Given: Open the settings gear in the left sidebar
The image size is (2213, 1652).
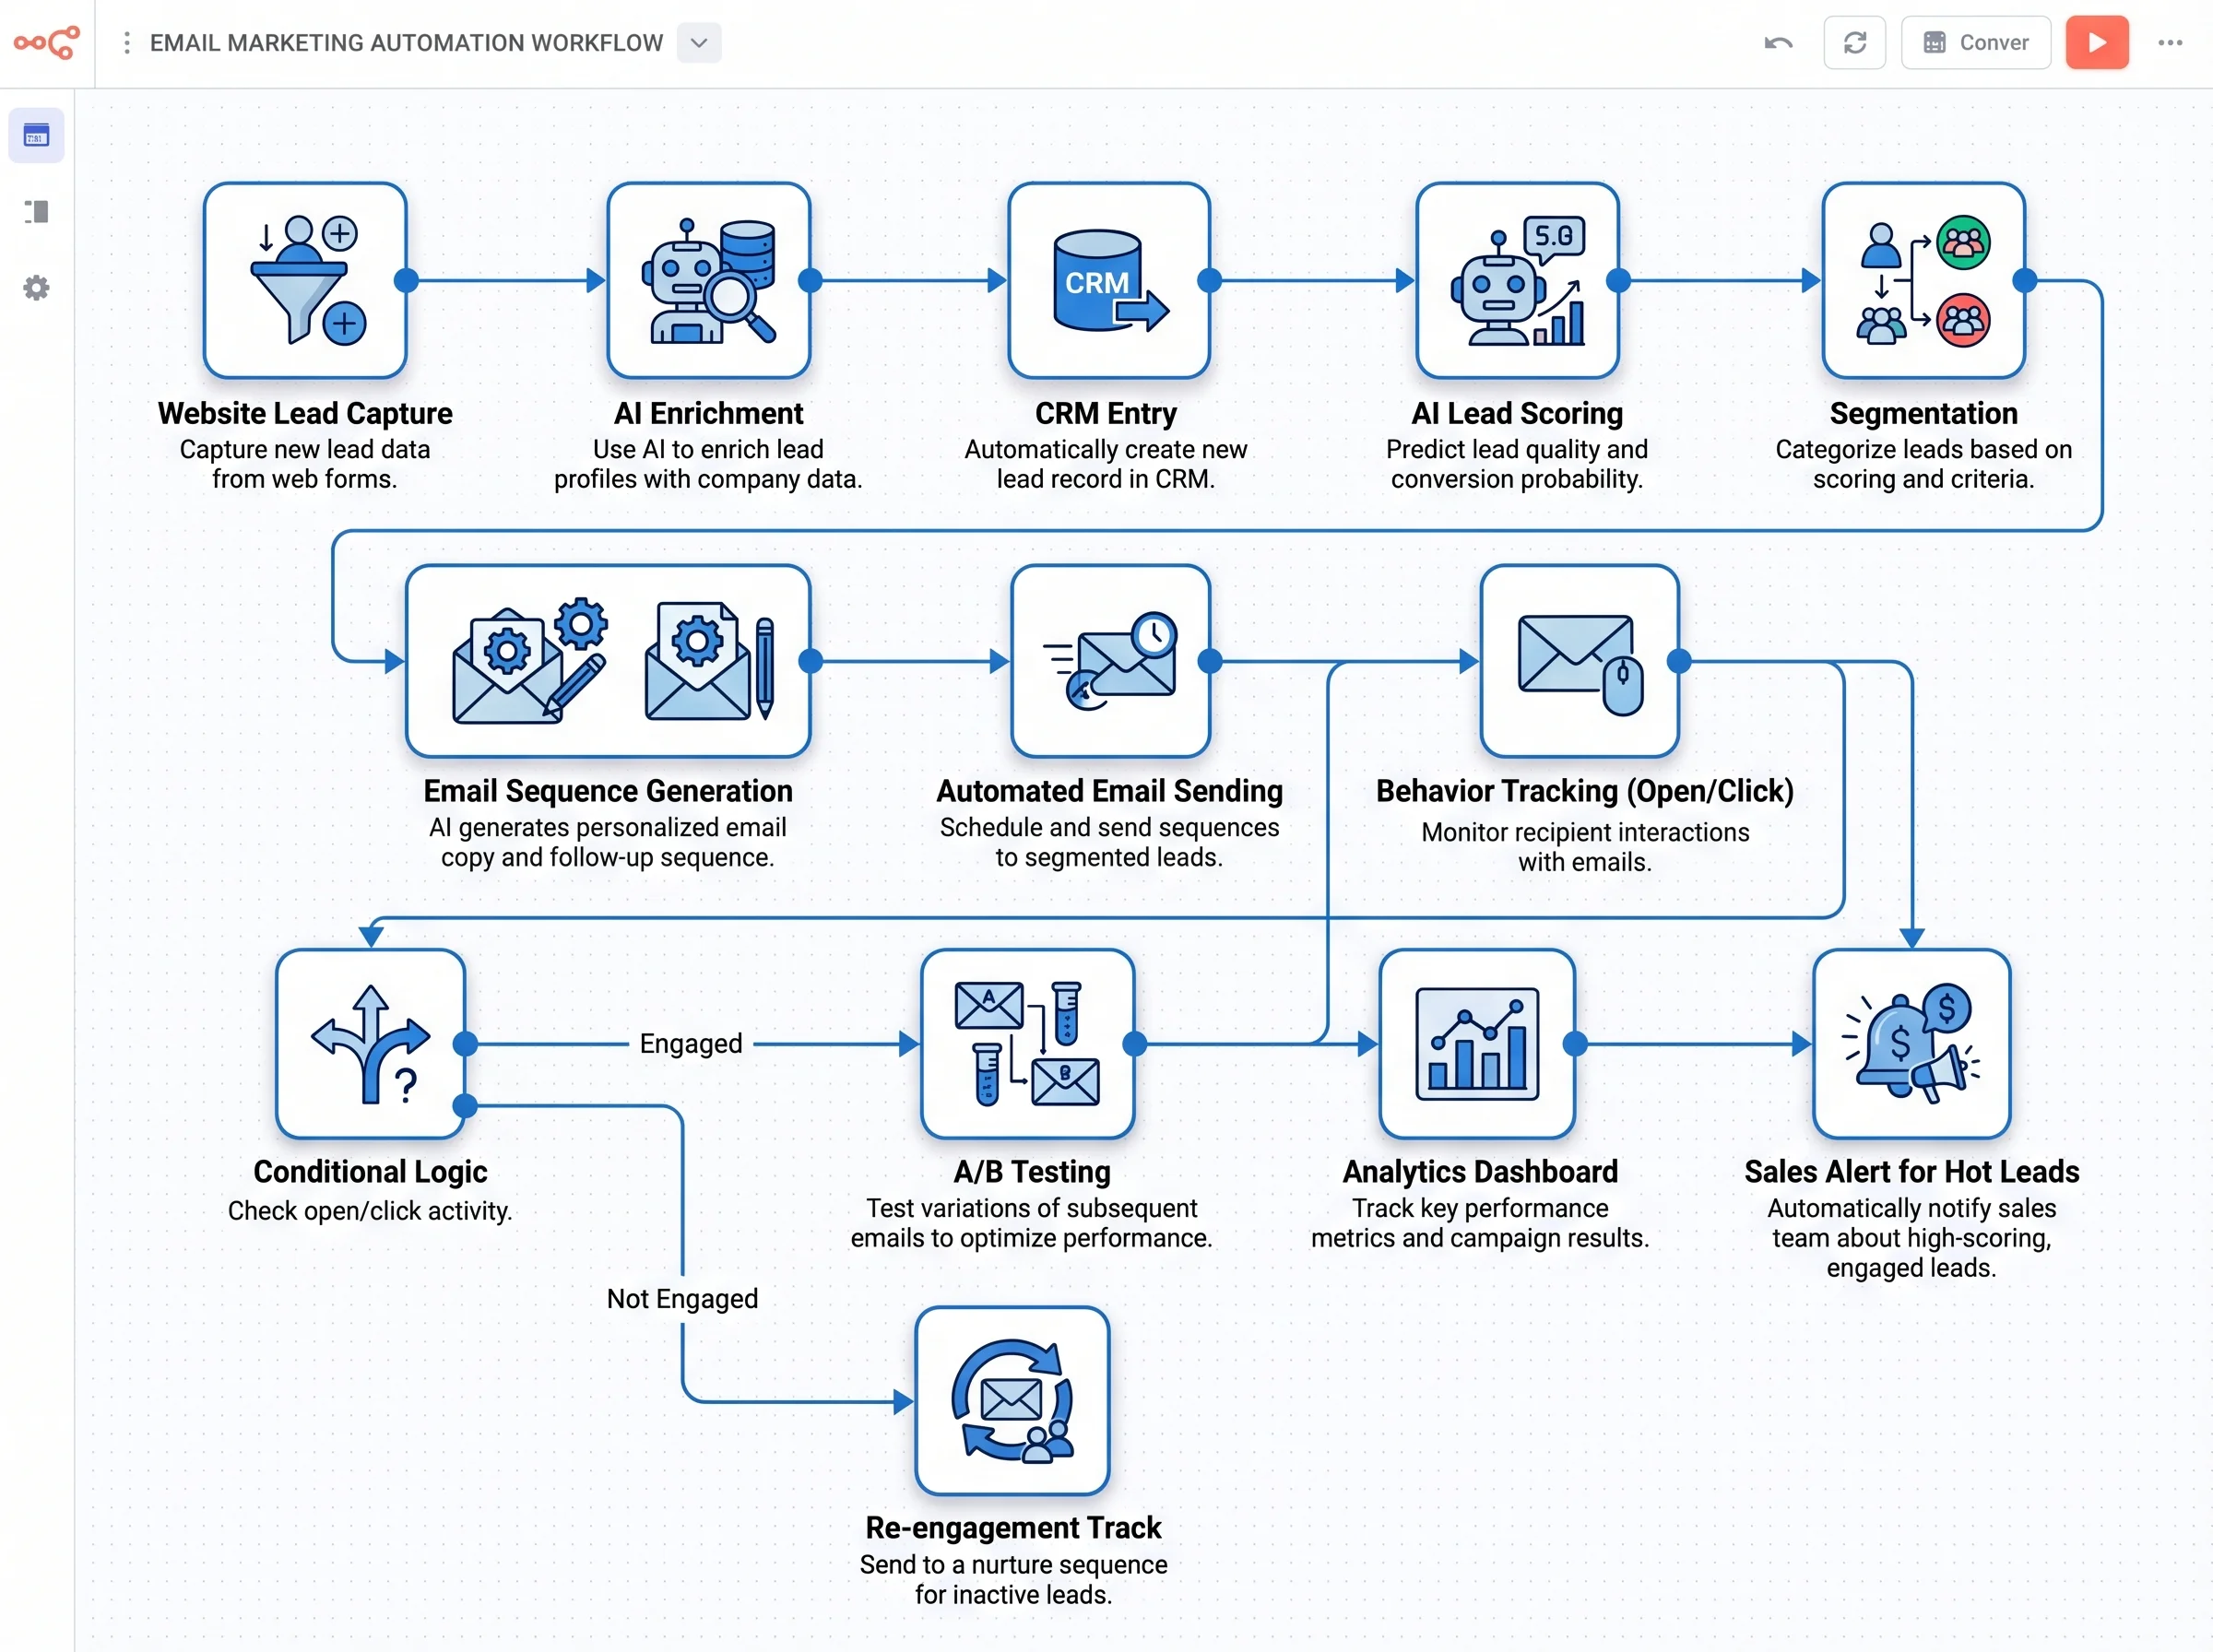Looking at the screenshot, I should tap(36, 288).
